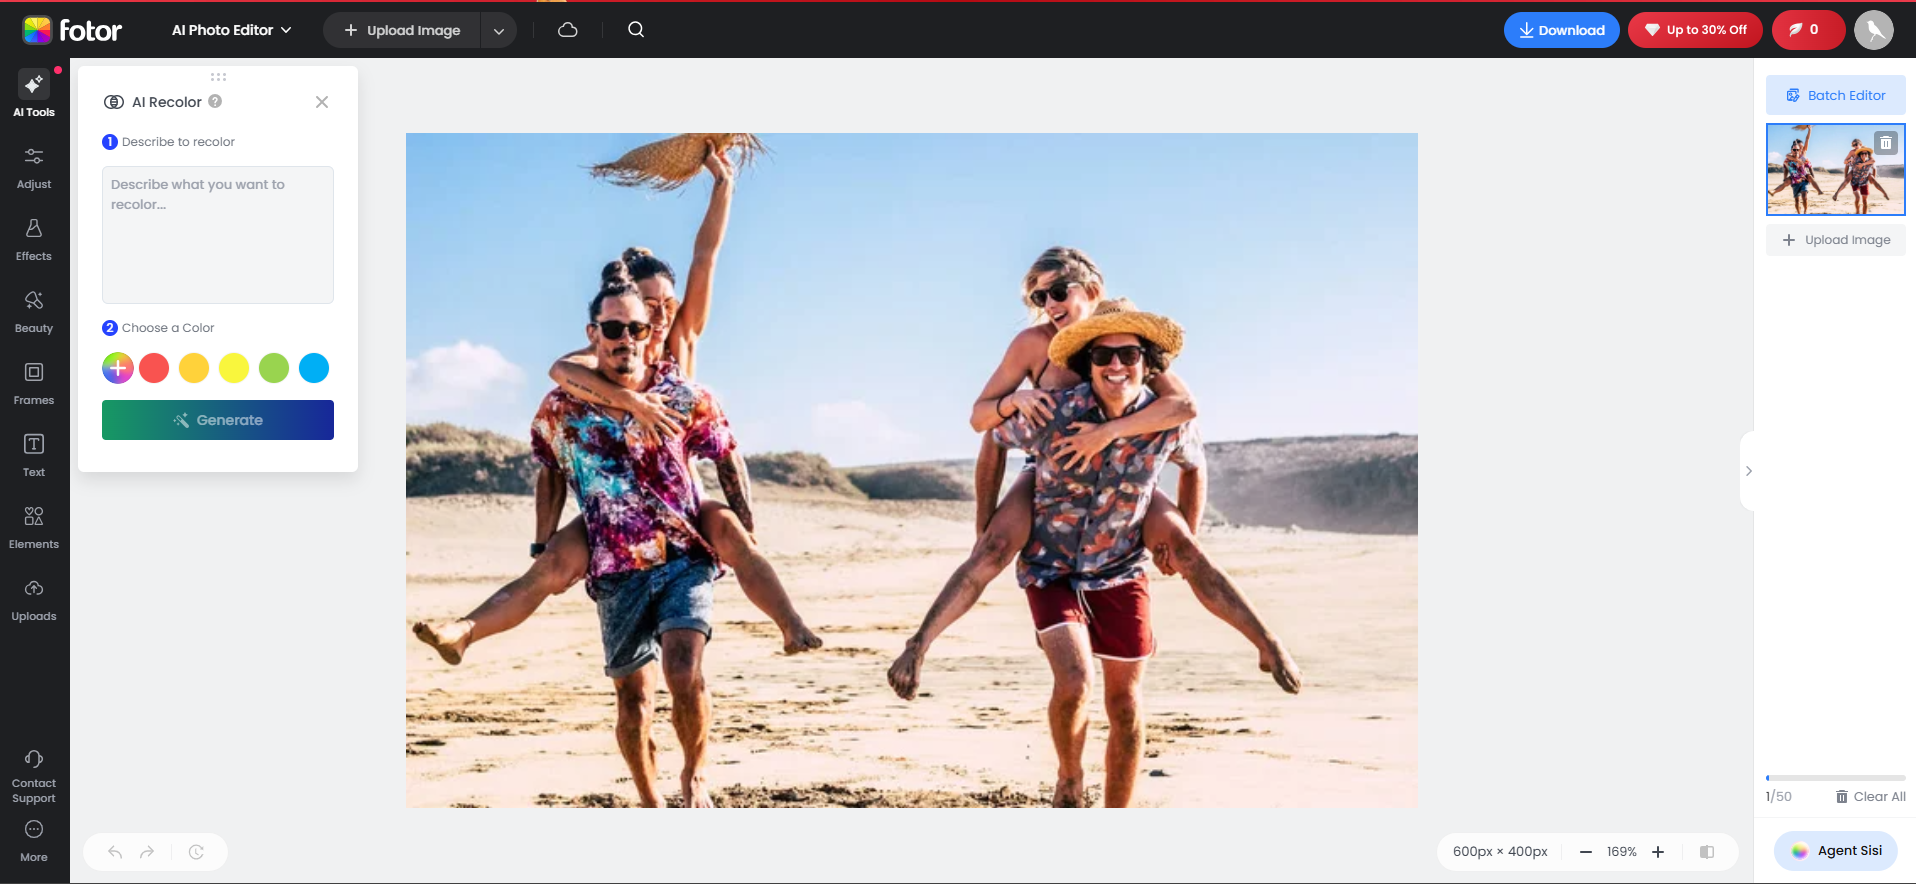
Task: Select the yellow color swatch
Action: pos(234,368)
